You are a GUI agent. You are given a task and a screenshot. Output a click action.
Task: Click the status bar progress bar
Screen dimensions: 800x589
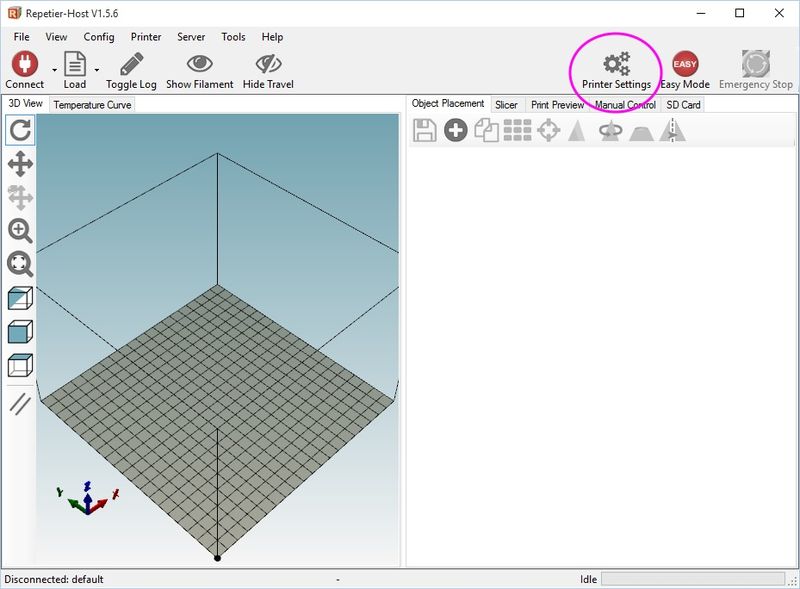[x=693, y=579]
